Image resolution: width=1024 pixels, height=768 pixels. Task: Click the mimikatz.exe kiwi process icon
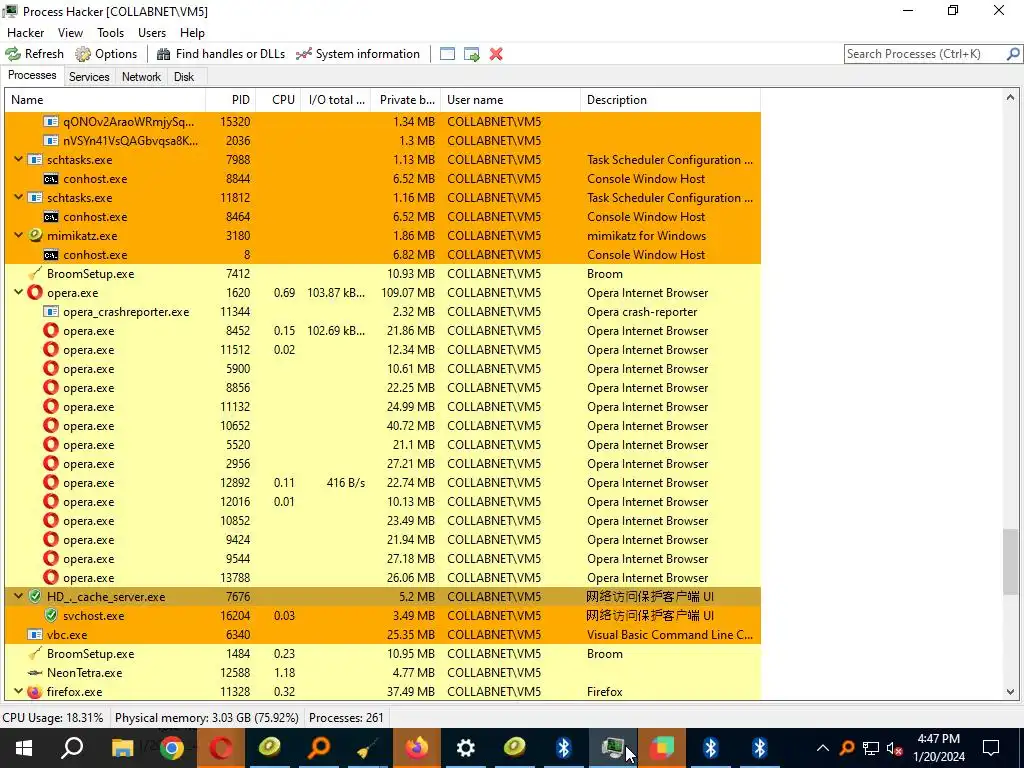point(35,235)
